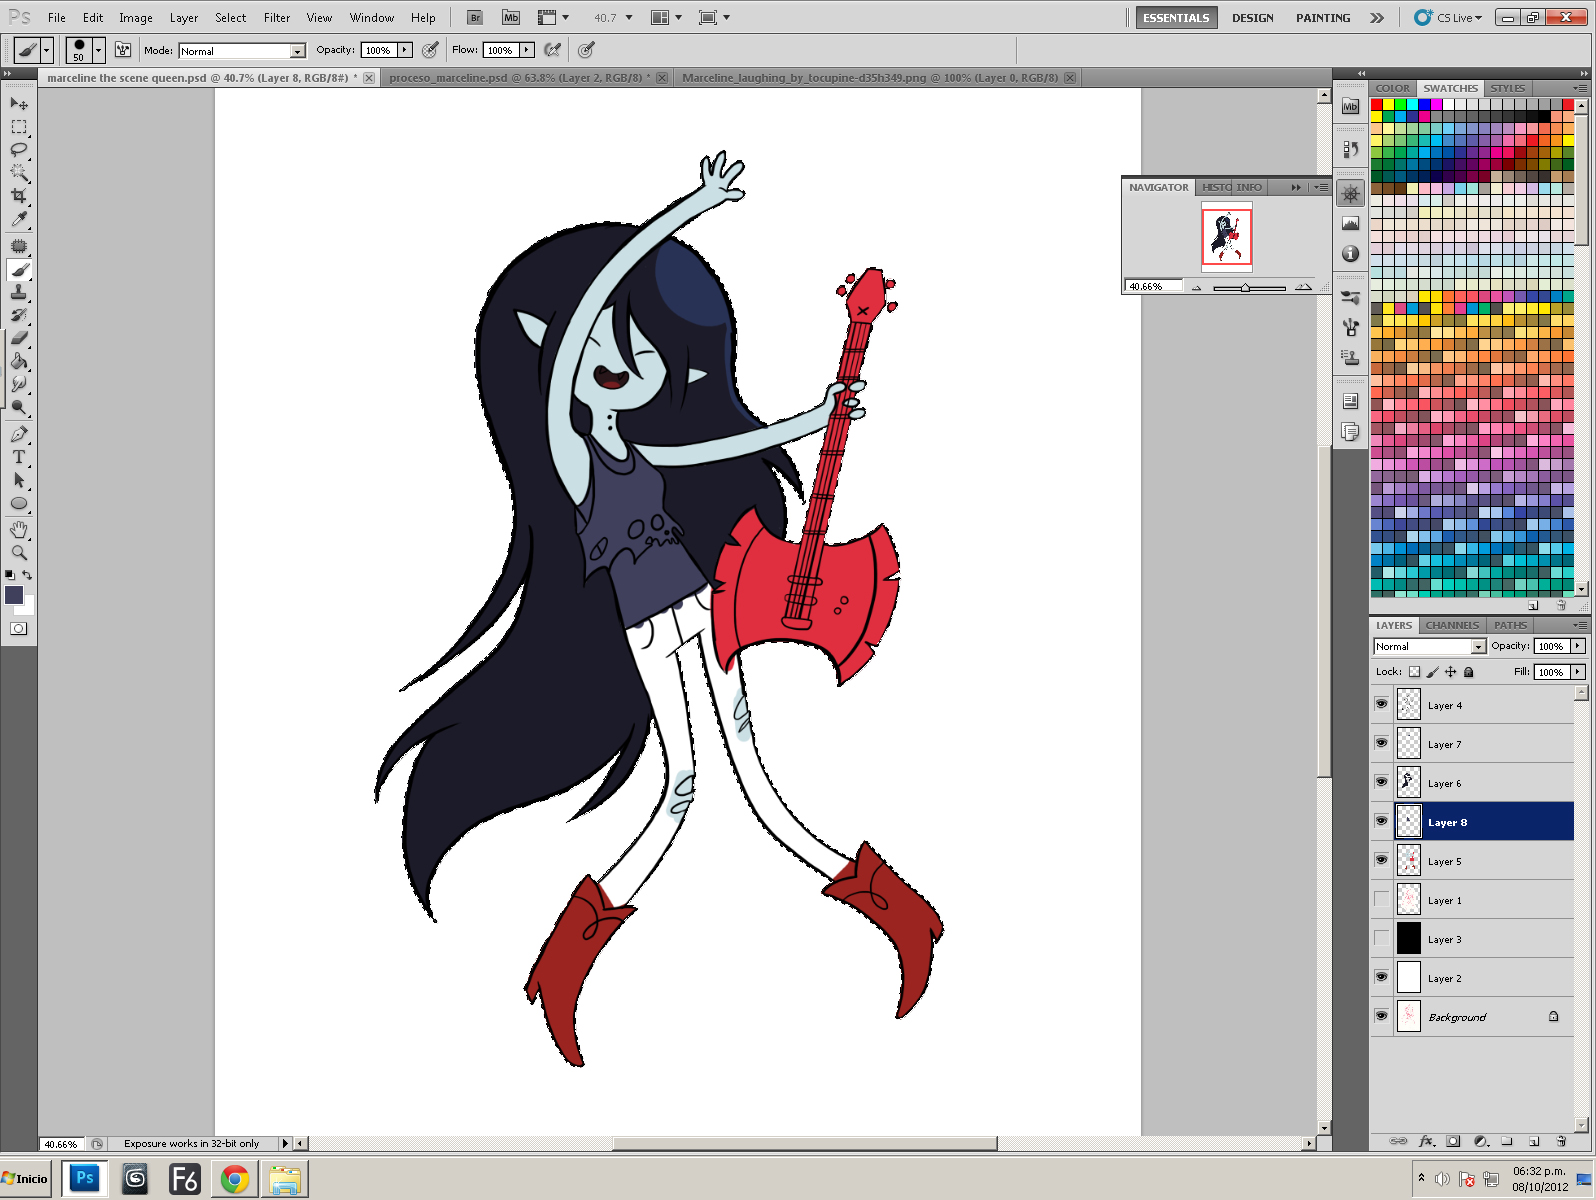Open Google Chrome from the taskbar
1596x1200 pixels.
[235, 1180]
